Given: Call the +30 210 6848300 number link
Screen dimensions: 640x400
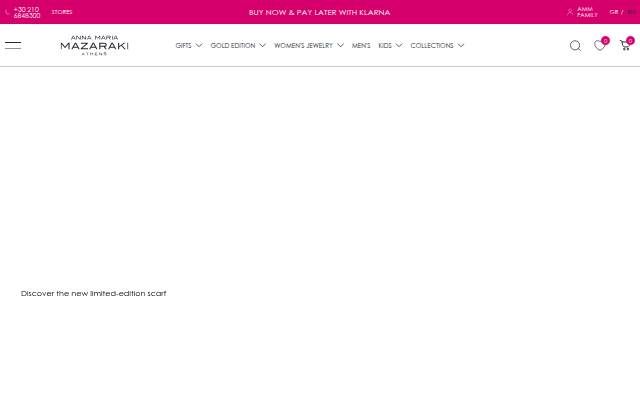Looking at the screenshot, I should [x=27, y=12].
